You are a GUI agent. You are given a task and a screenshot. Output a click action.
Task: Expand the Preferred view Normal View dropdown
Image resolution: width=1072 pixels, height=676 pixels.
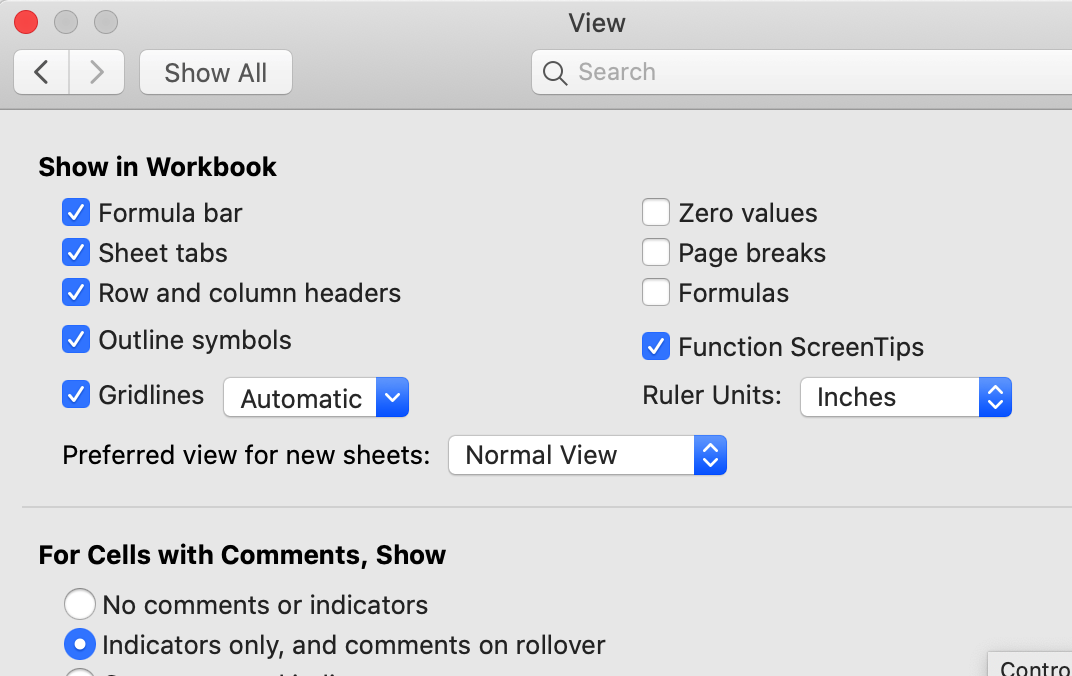click(587, 455)
